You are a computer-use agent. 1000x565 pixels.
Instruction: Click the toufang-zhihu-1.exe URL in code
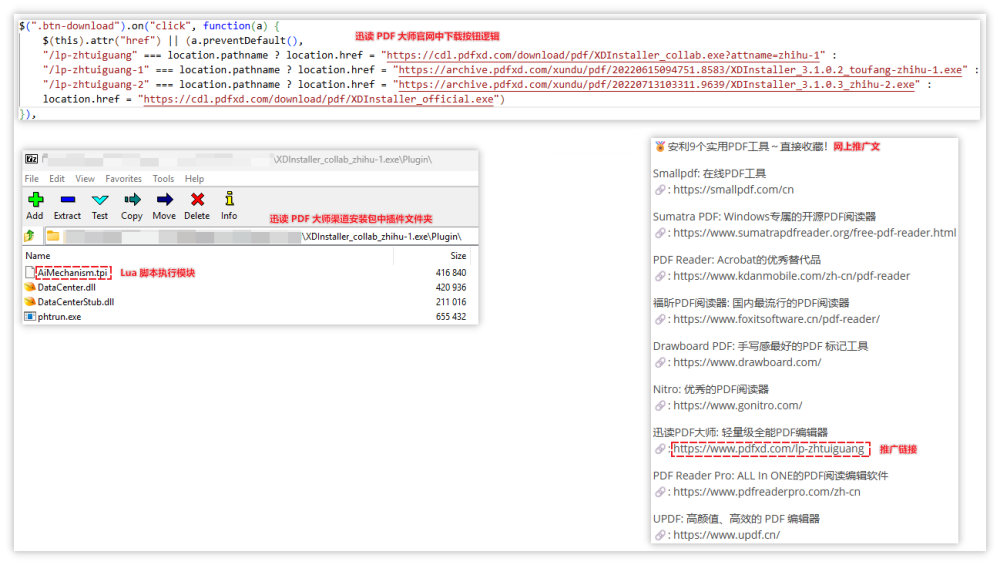(x=680, y=70)
